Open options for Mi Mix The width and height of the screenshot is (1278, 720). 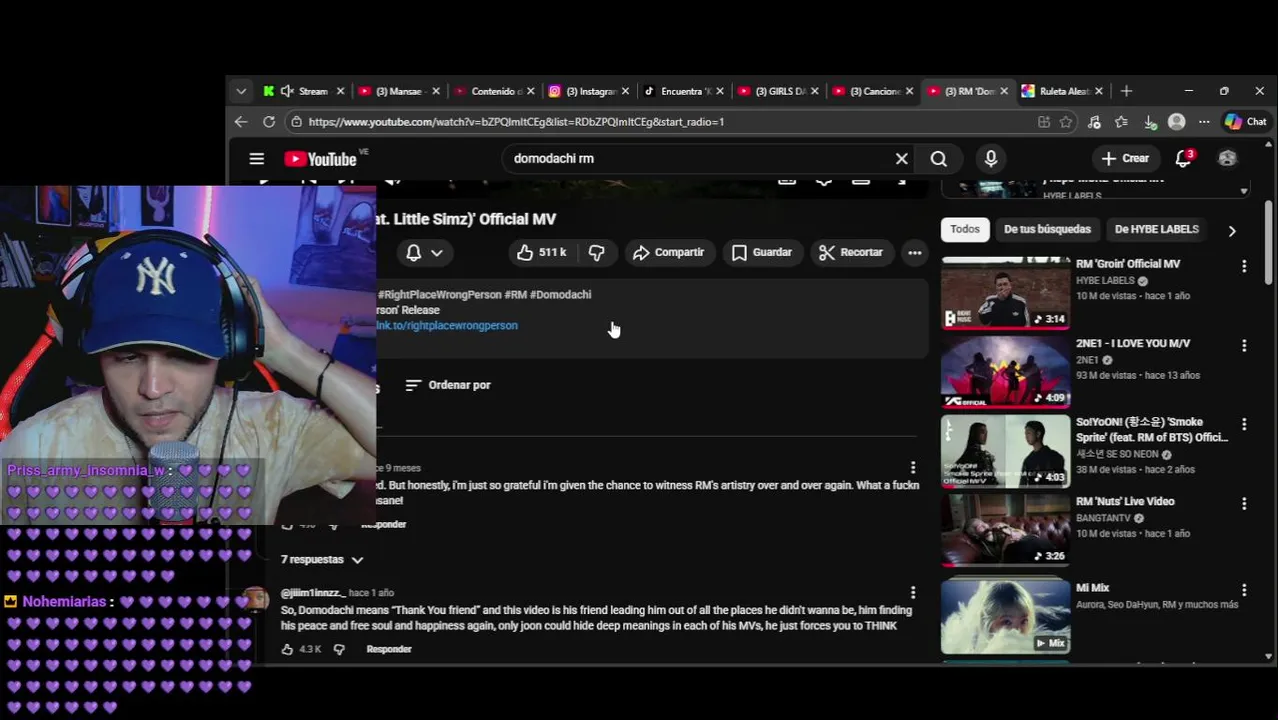tap(1244, 590)
